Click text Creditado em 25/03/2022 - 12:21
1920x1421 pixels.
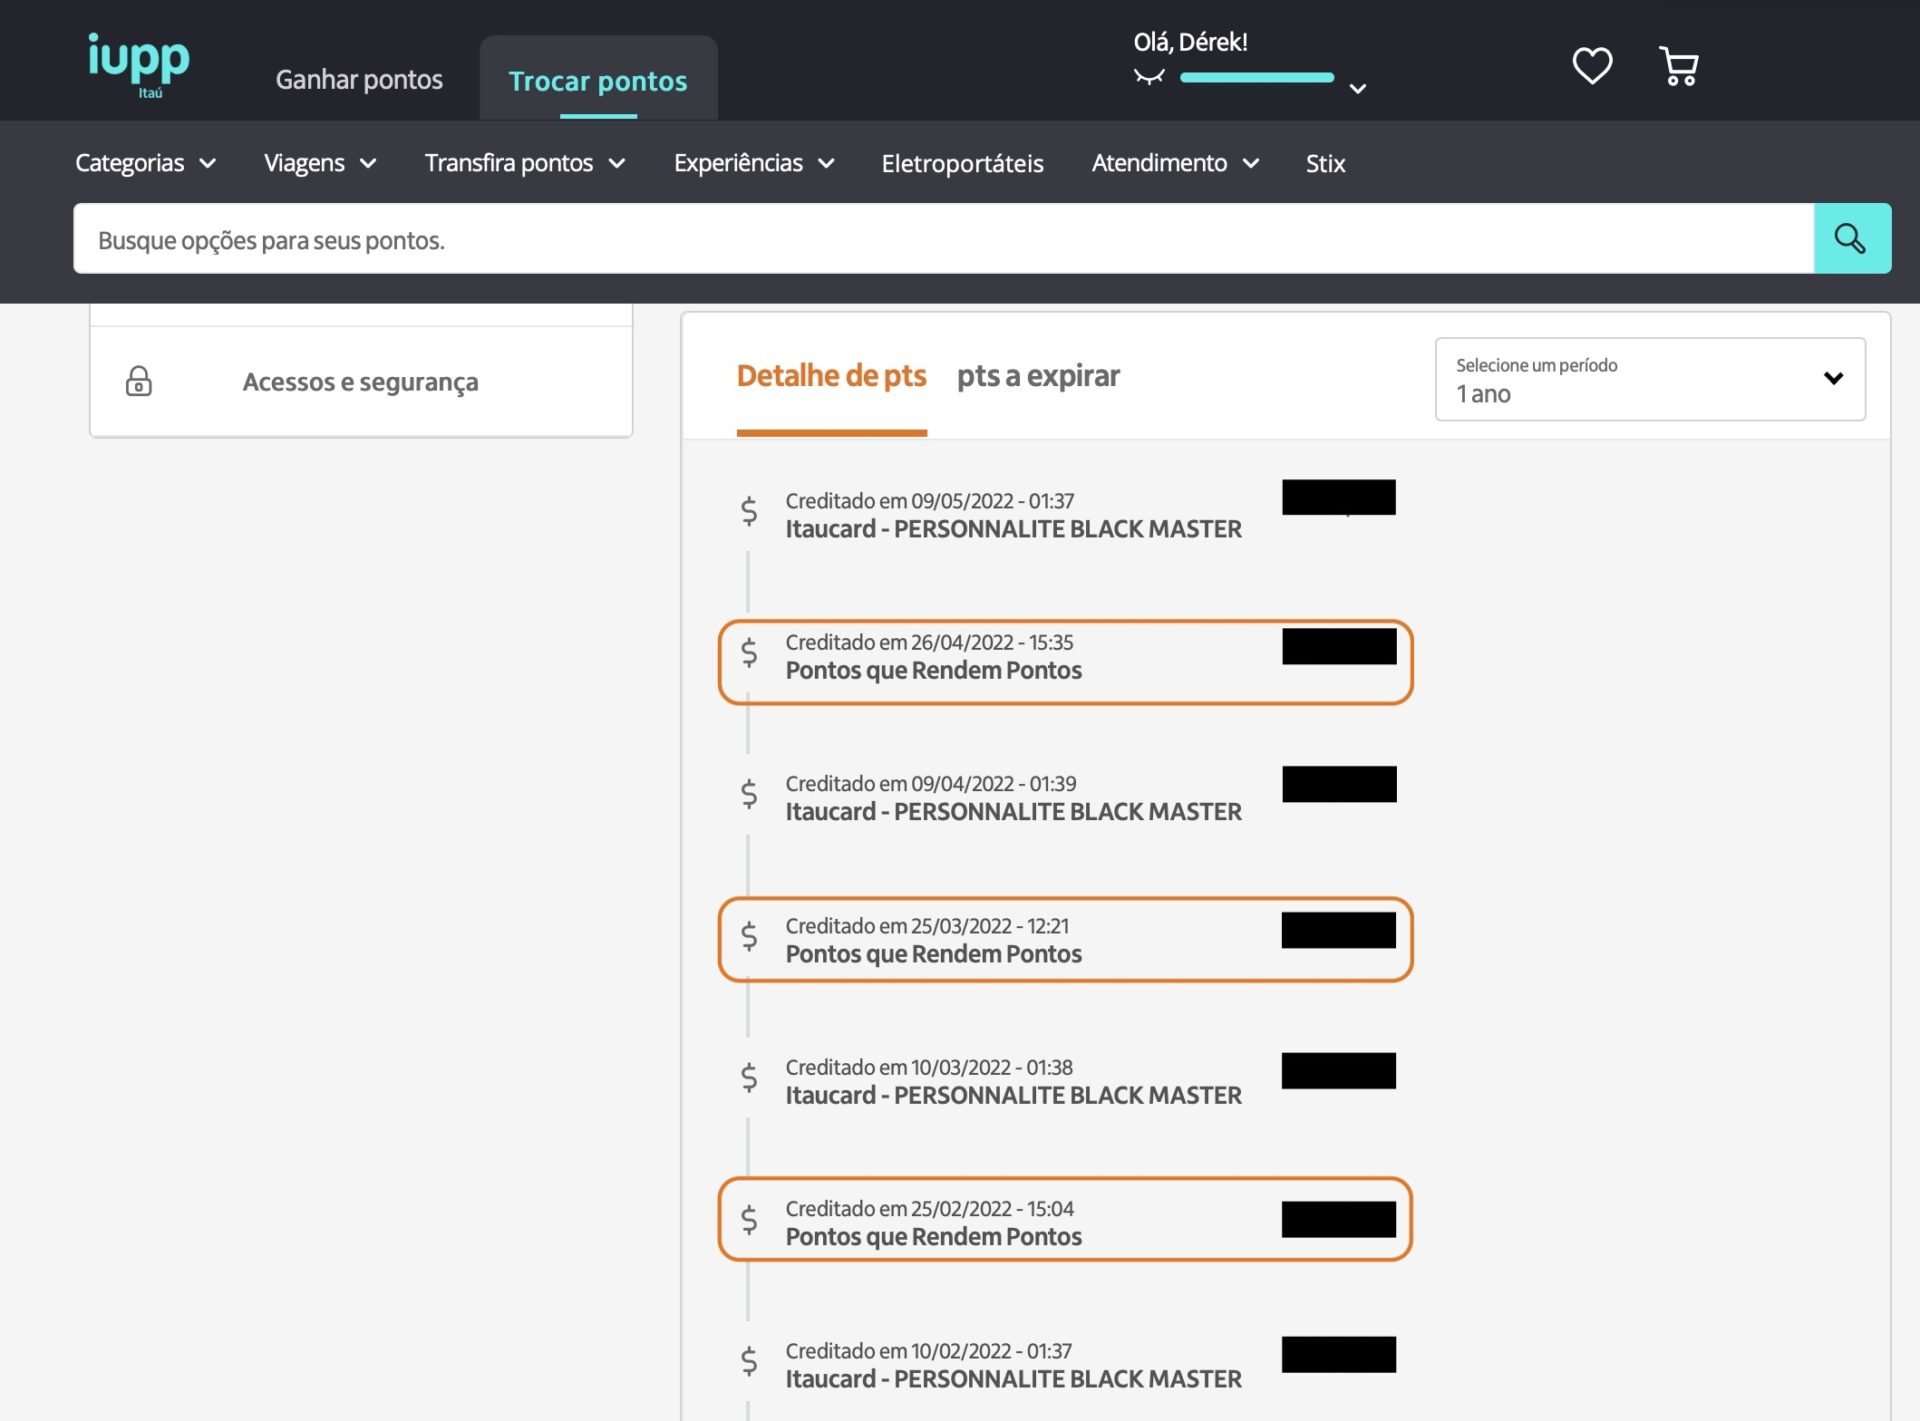927,926
